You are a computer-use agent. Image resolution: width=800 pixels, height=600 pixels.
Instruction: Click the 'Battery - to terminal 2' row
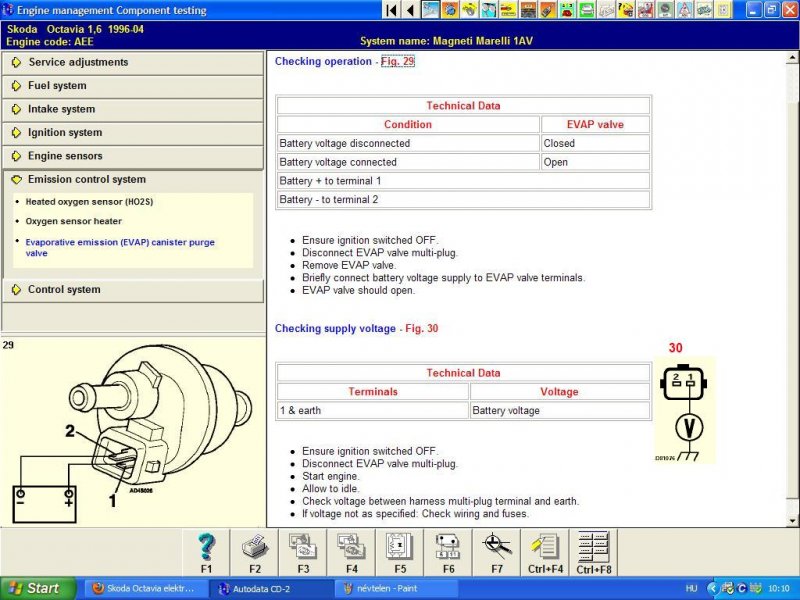463,200
